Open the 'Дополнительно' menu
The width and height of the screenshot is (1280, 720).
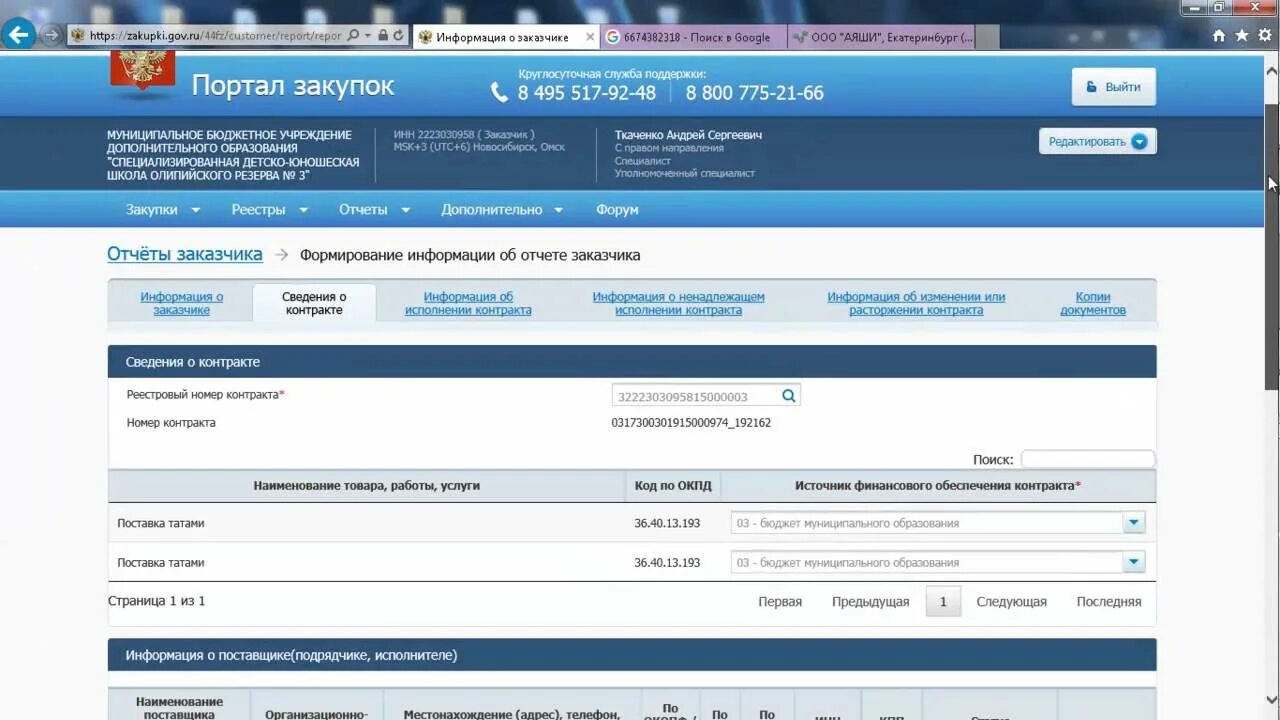[x=502, y=209]
